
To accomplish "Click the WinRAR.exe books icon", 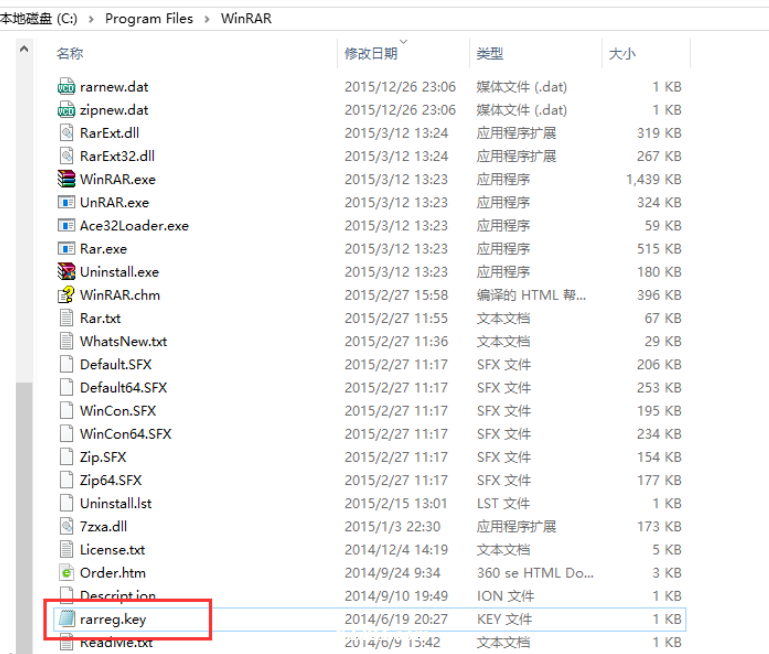I will (66, 179).
